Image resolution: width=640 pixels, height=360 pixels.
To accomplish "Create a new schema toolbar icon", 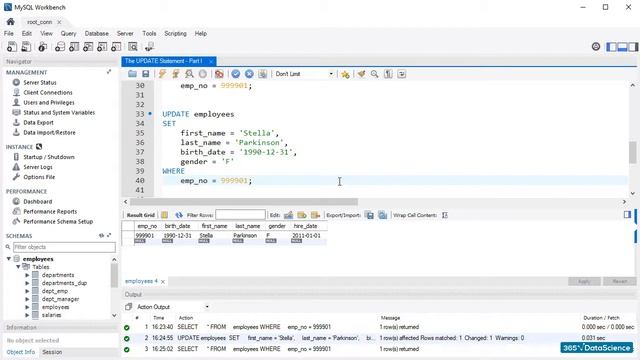I will (x=60, y=47).
